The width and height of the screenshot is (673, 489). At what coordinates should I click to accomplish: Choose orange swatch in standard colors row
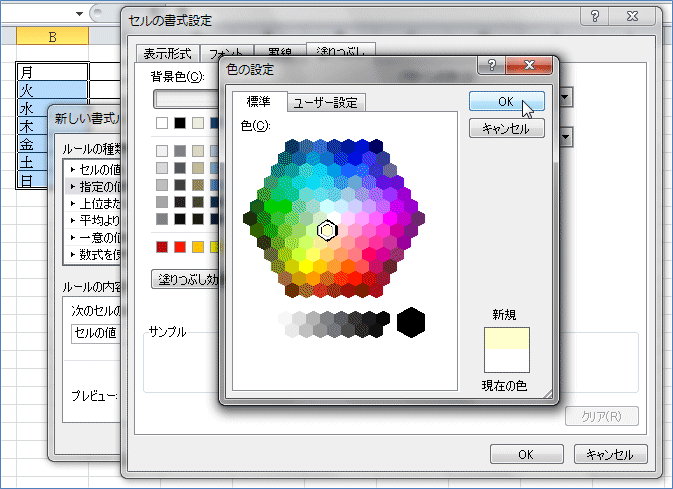pyautogui.click(x=198, y=247)
